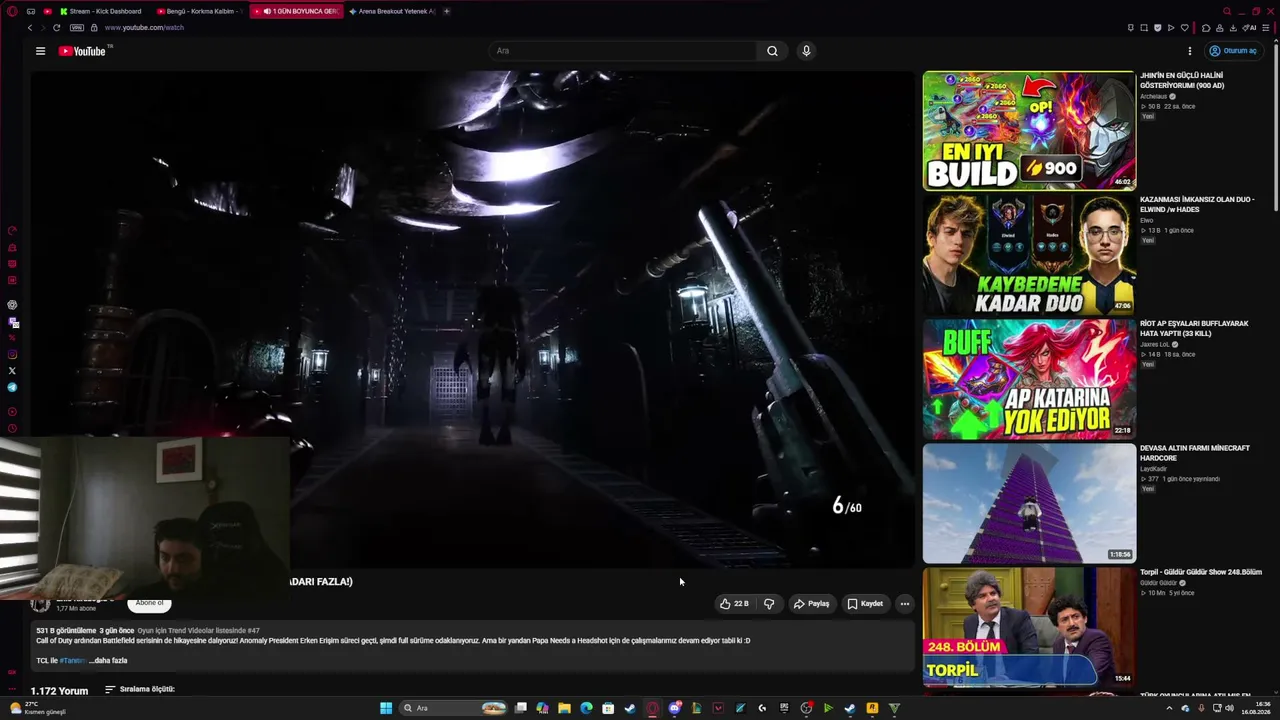Image resolution: width=1280 pixels, height=720 pixels.
Task: Save the video with Kaydet button
Action: tap(865, 604)
